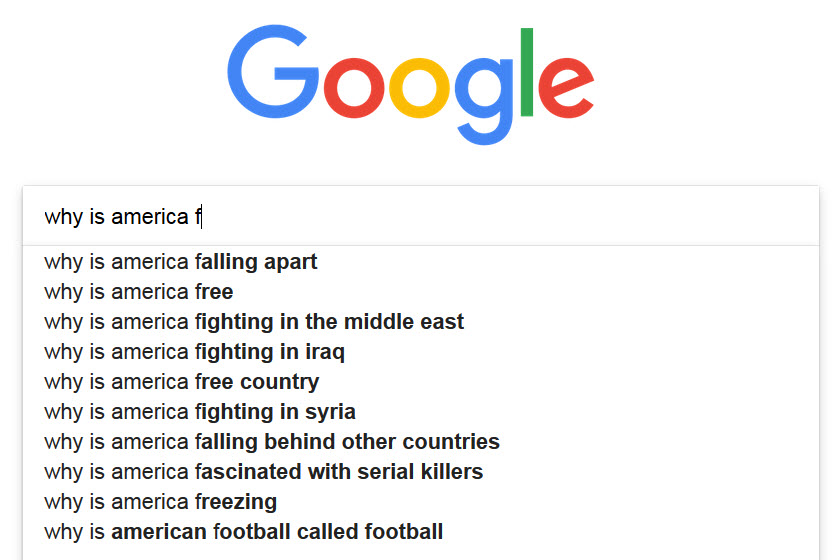Click the first red 'o' in the logo

click(354, 87)
